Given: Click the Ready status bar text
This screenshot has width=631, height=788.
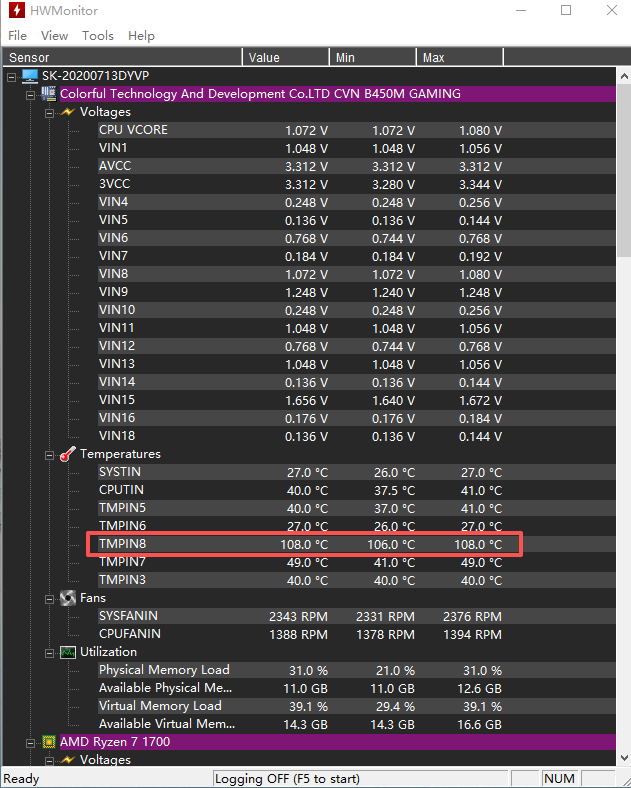Looking at the screenshot, I should click(x=21, y=779).
